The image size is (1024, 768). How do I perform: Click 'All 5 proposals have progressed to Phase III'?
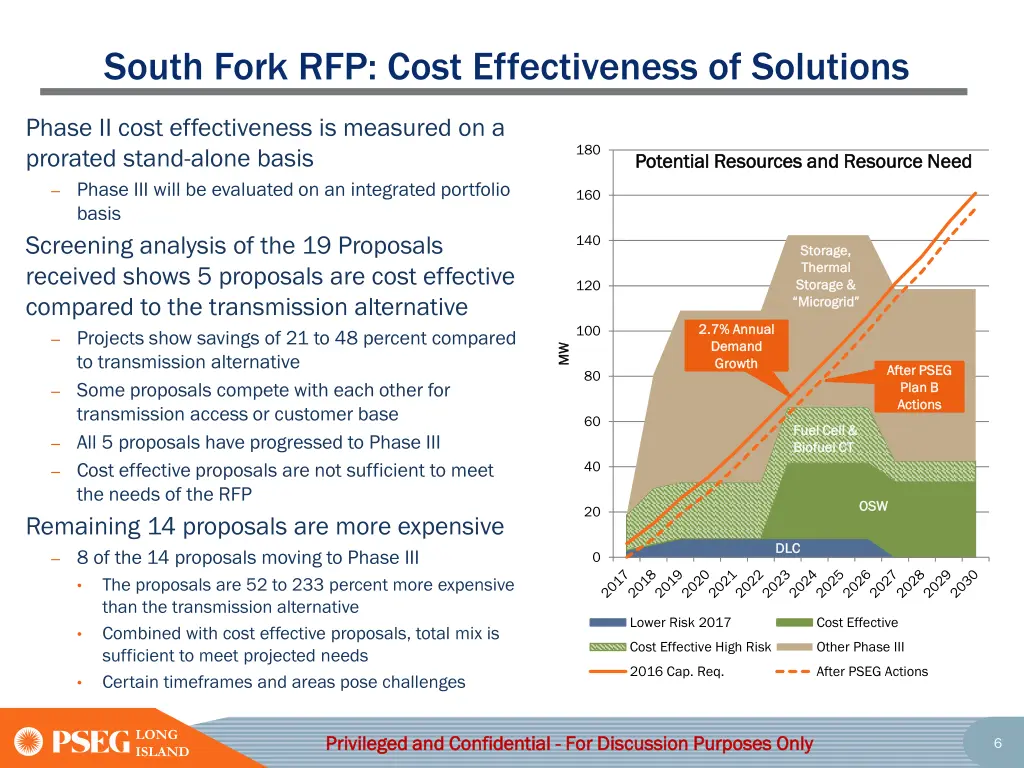258,443
